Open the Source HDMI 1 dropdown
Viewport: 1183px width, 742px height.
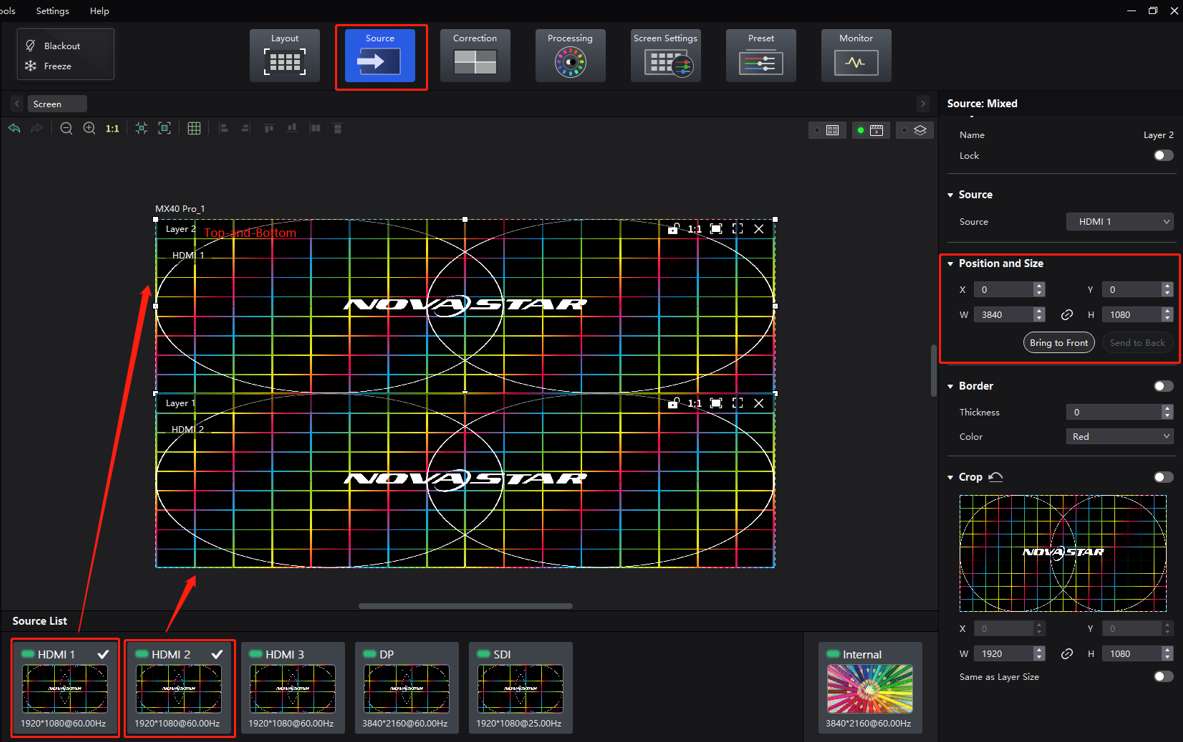click(1120, 221)
